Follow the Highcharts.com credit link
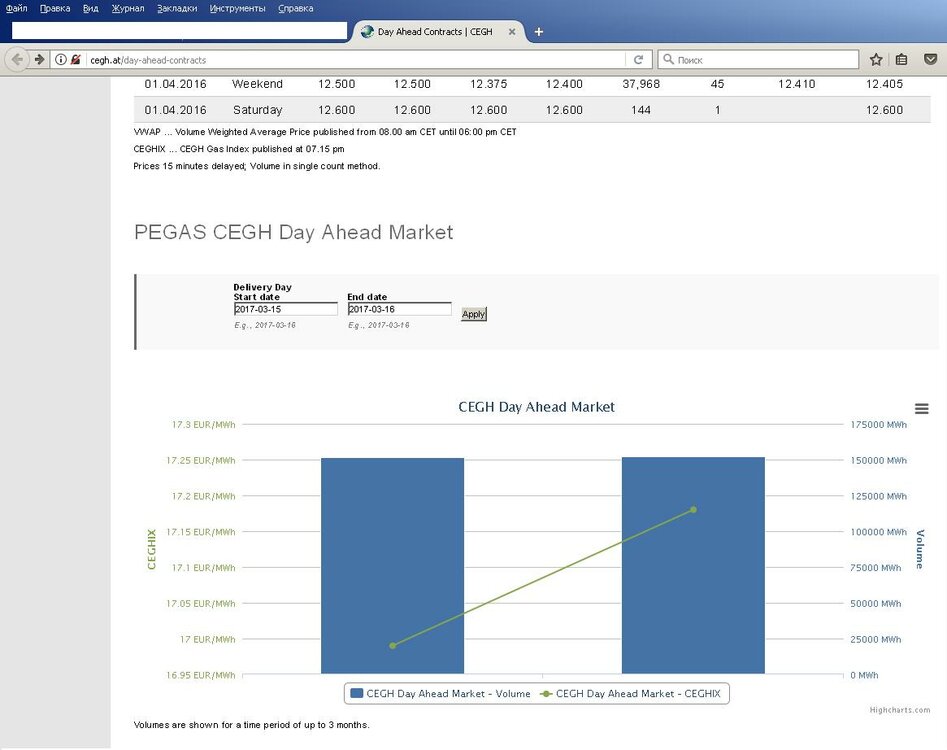947x750 pixels. point(899,710)
